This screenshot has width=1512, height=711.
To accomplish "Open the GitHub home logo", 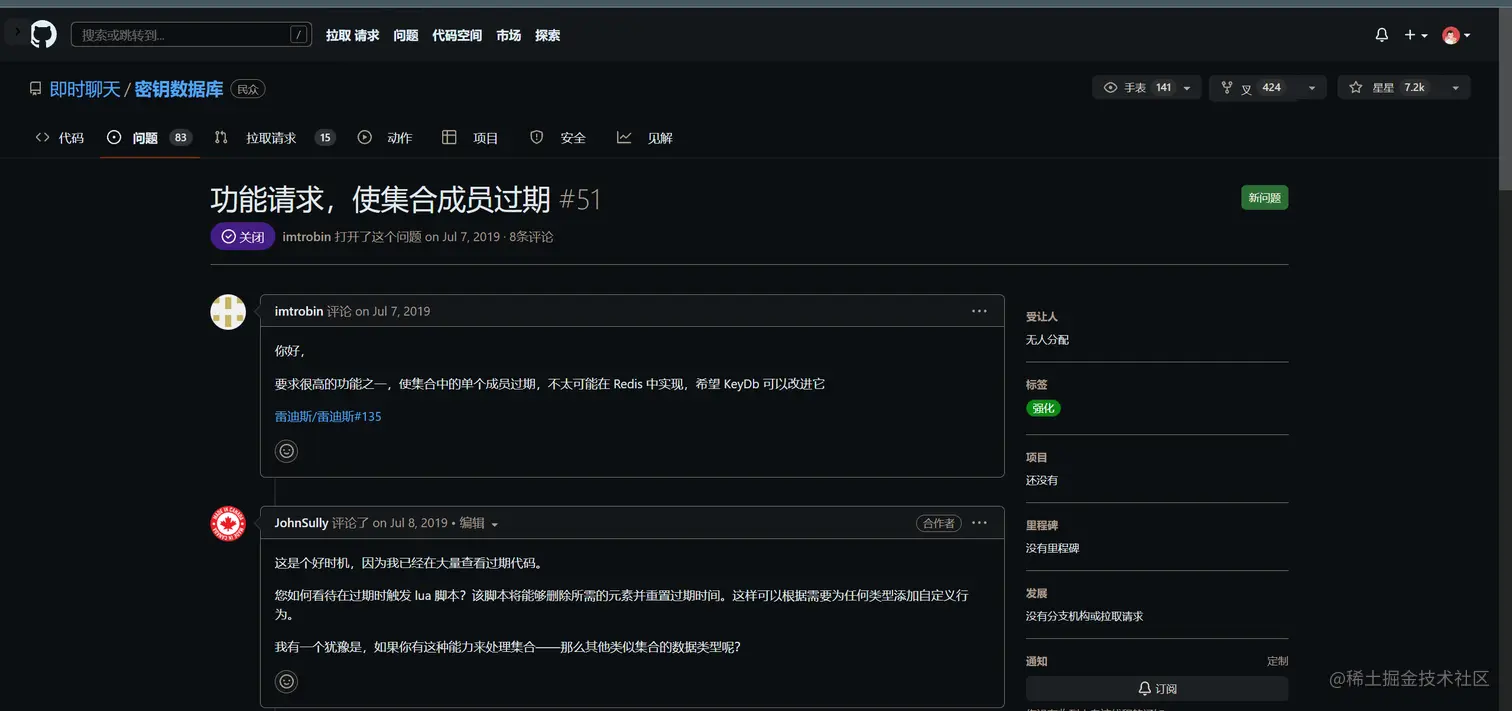I will click(x=43, y=35).
